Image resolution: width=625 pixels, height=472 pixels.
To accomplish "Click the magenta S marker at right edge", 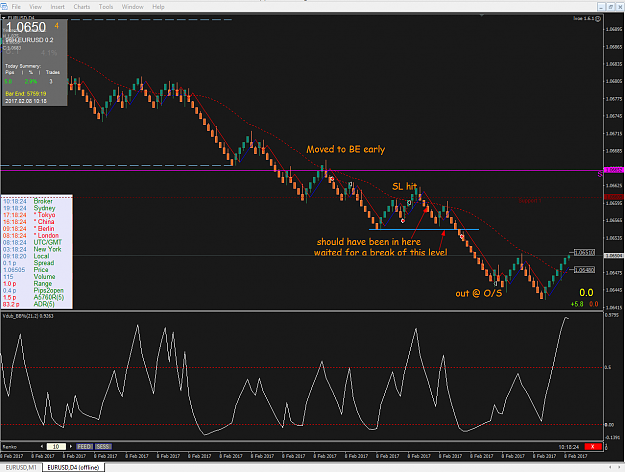I will tap(600, 174).
